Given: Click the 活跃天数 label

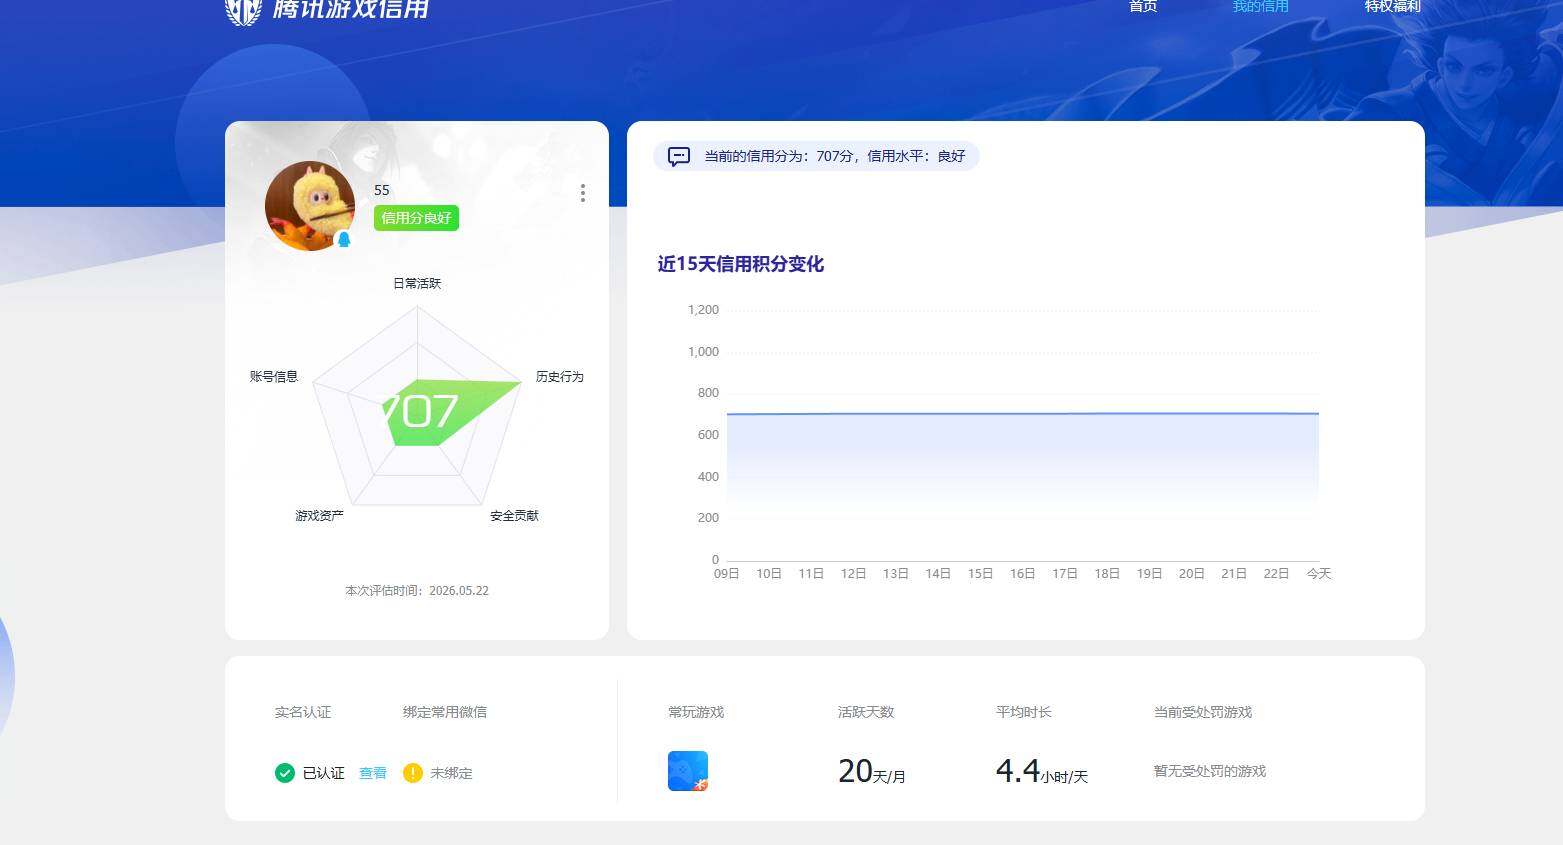Looking at the screenshot, I should click(866, 712).
